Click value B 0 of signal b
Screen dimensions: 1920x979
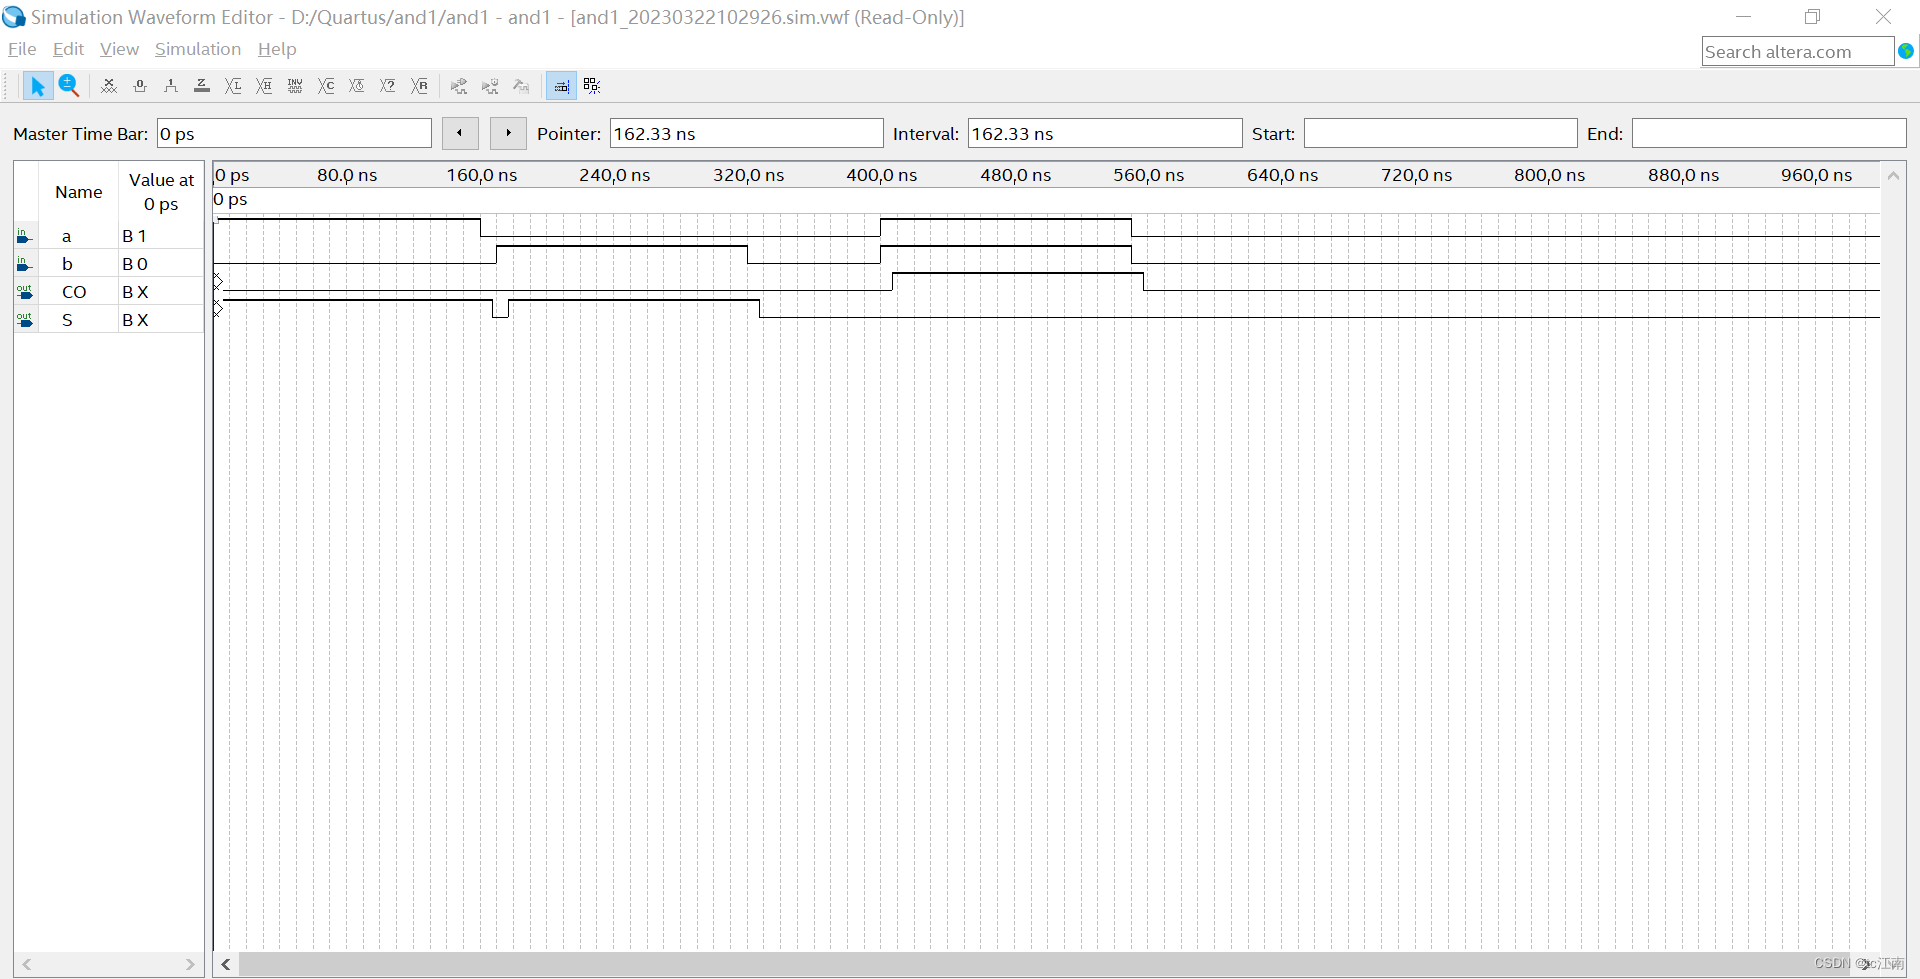pyautogui.click(x=135, y=264)
